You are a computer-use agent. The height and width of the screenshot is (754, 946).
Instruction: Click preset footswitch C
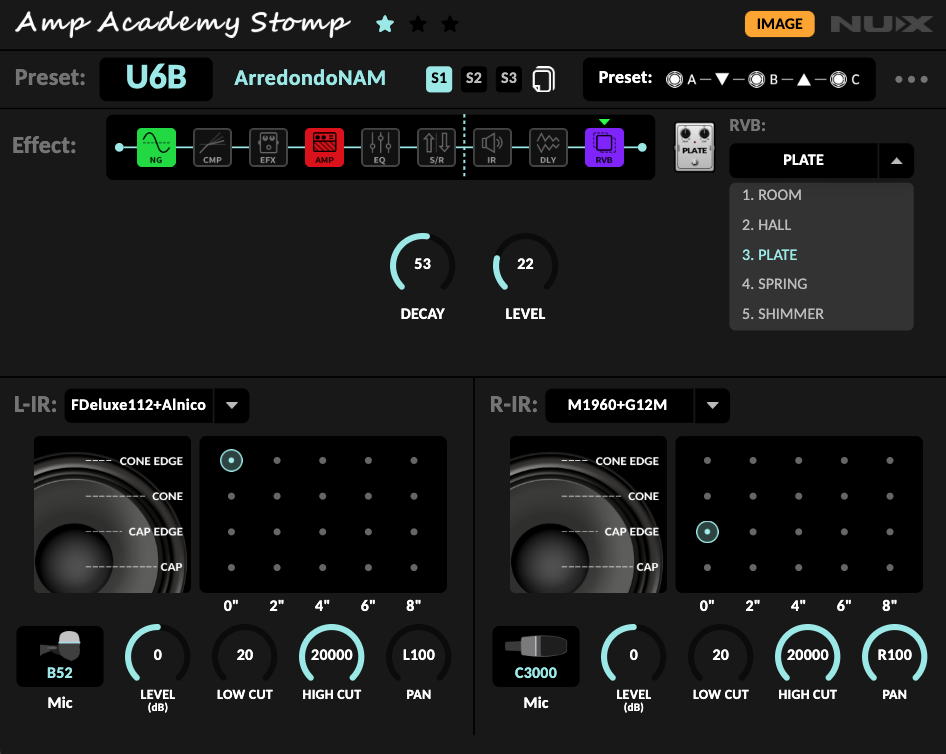point(839,79)
